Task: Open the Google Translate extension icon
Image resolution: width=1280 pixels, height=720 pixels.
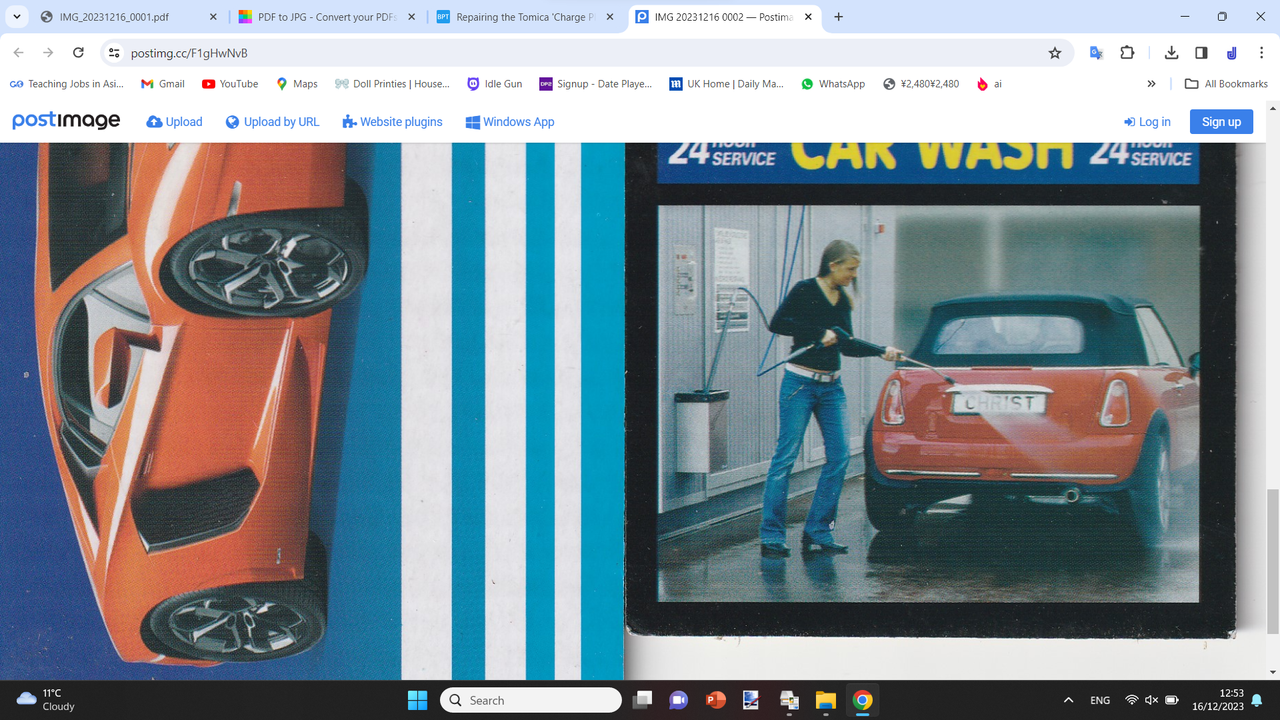Action: [1096, 53]
